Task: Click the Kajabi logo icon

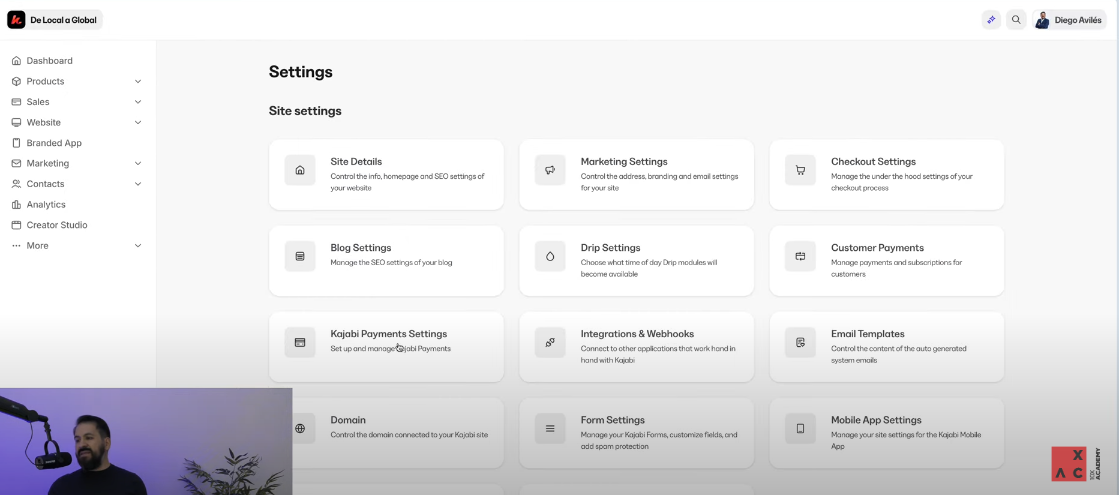Action: [16, 20]
